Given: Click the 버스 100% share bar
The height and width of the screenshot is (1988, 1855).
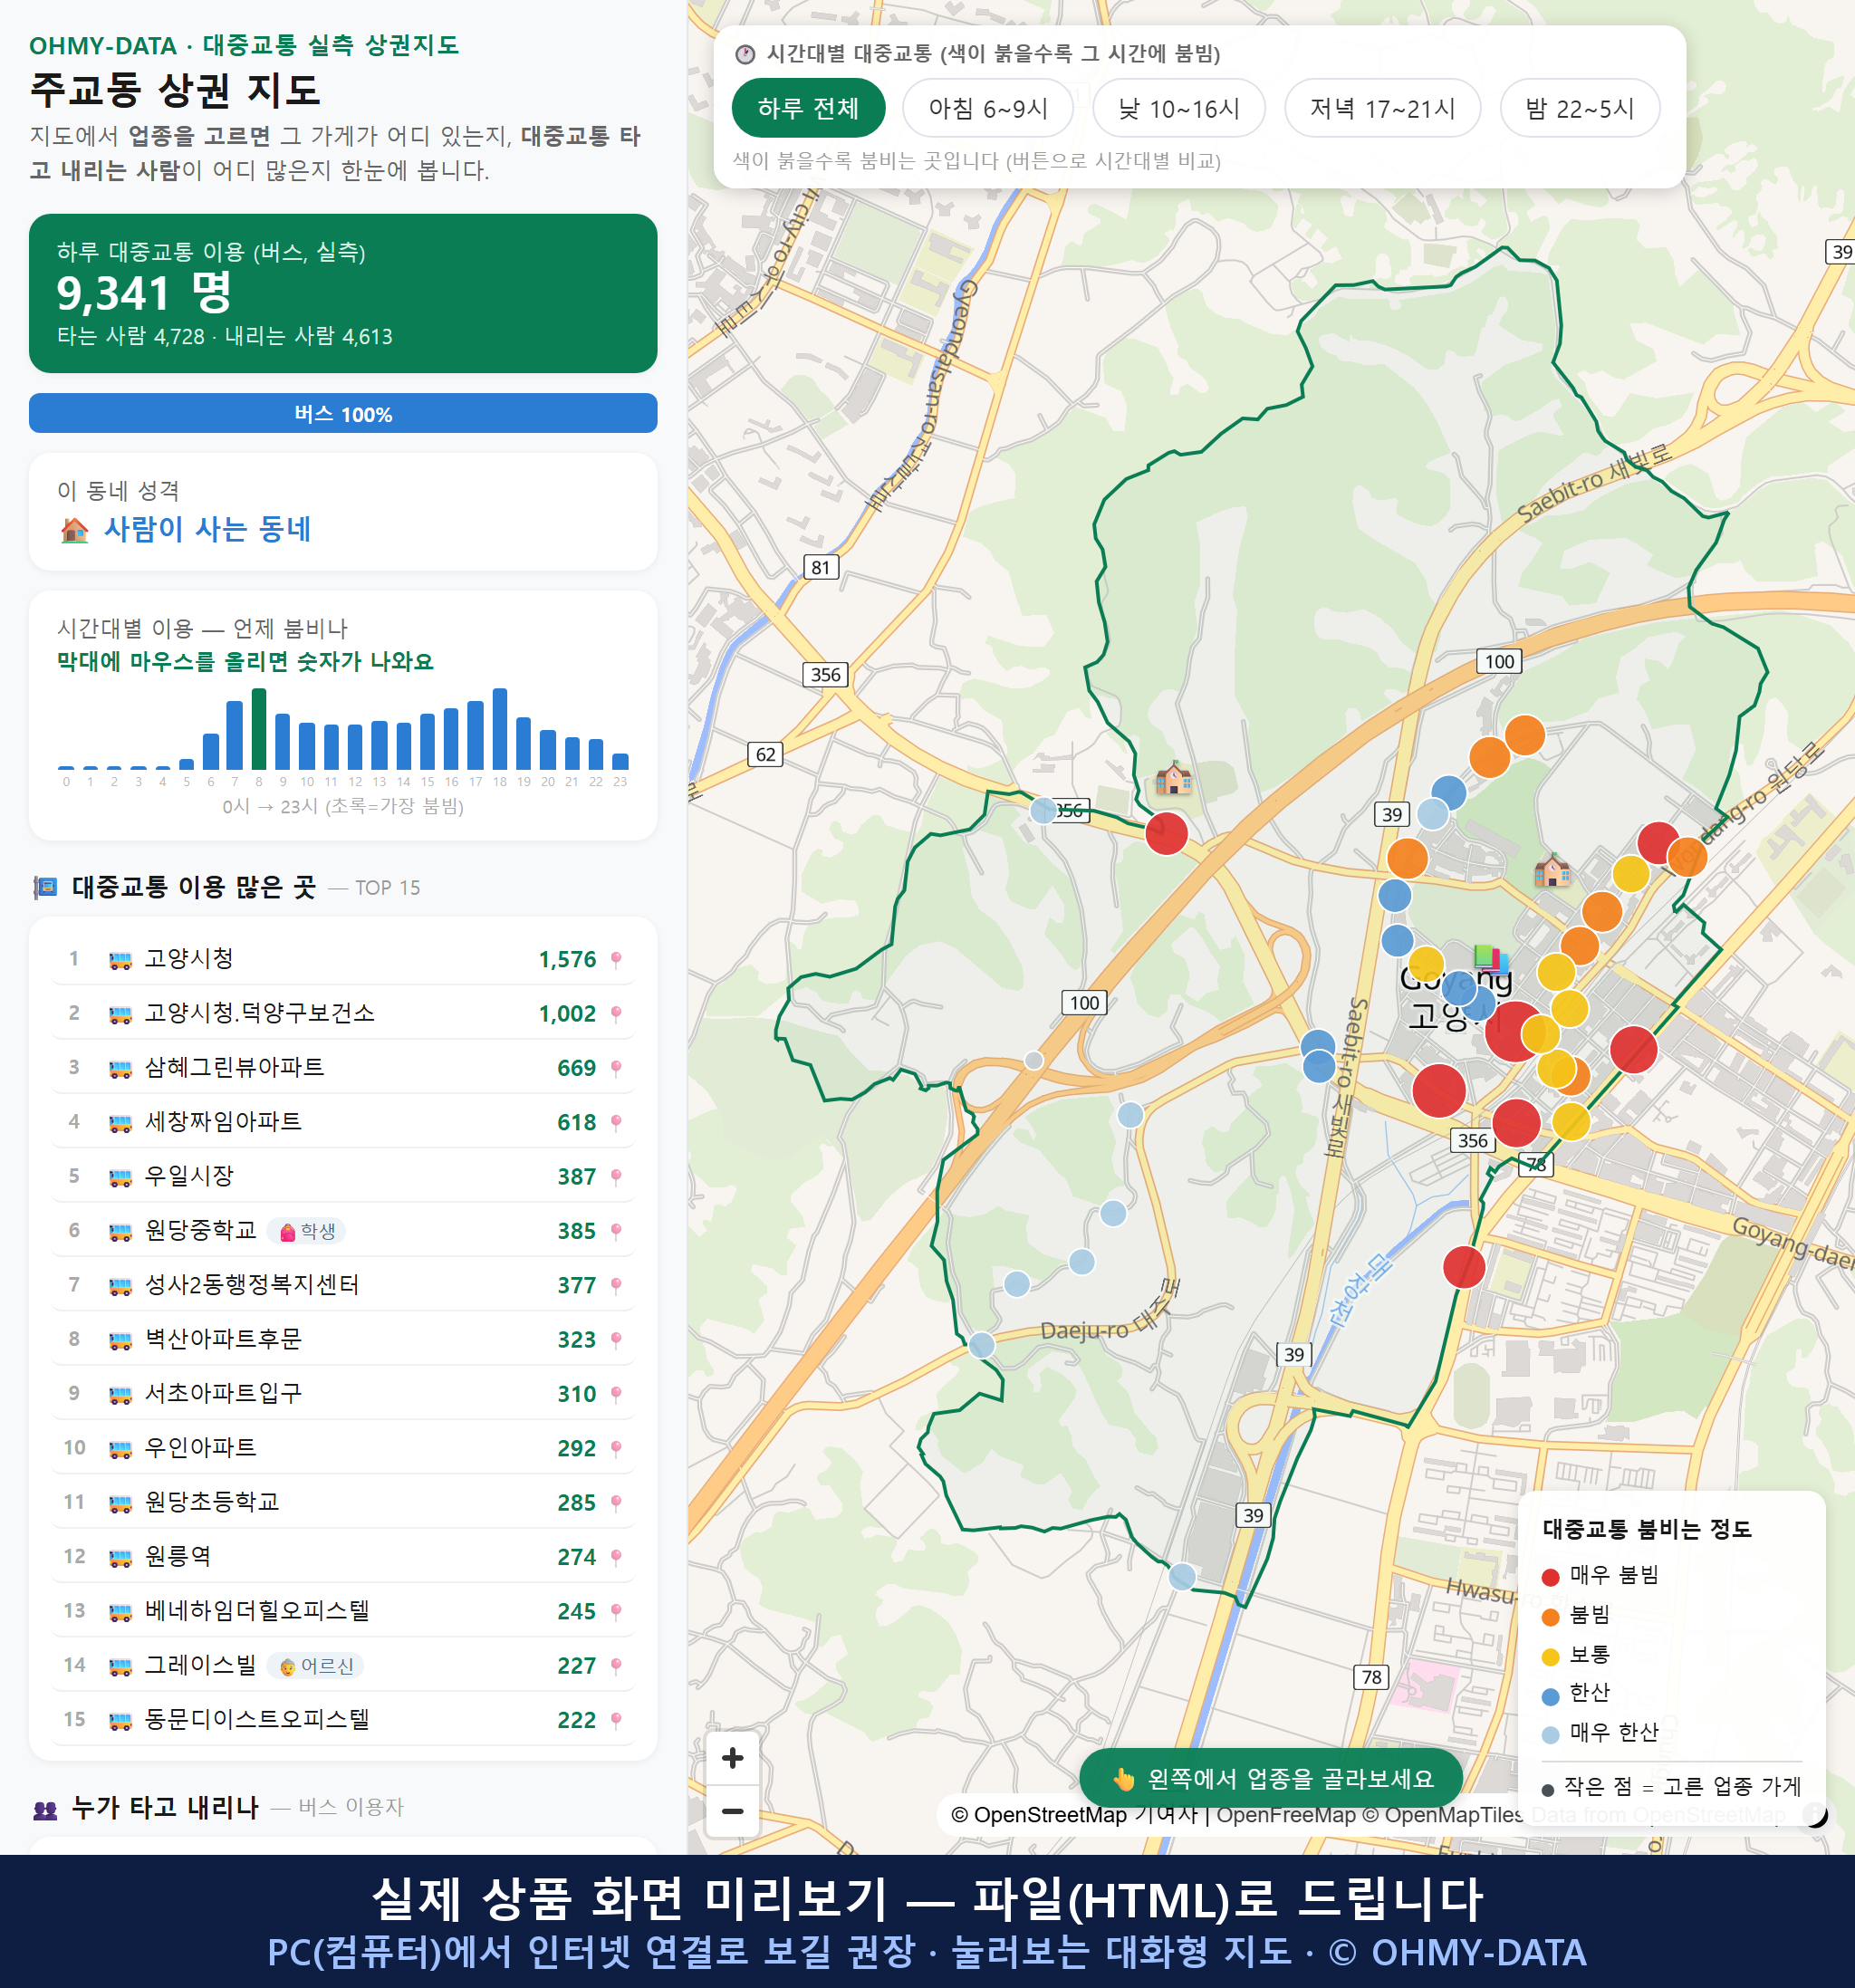Looking at the screenshot, I should point(342,413).
